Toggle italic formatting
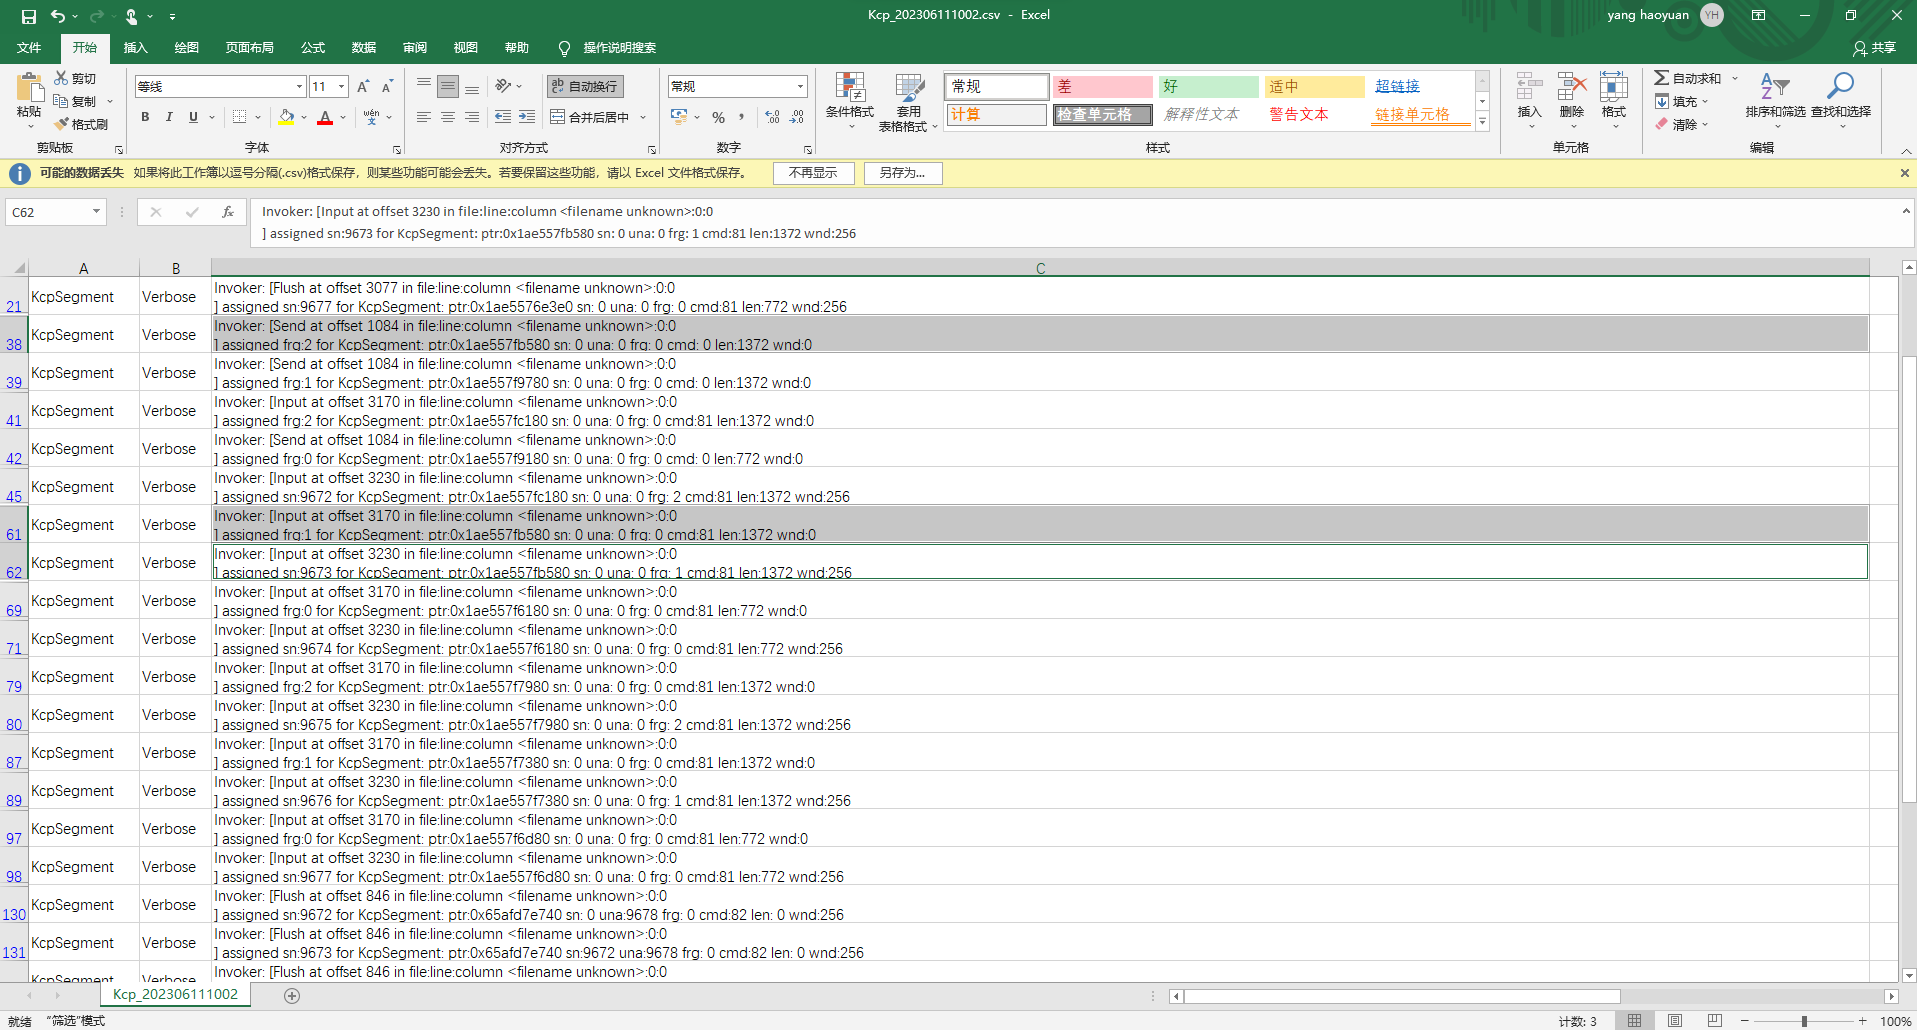The image size is (1917, 1030). tap(168, 117)
